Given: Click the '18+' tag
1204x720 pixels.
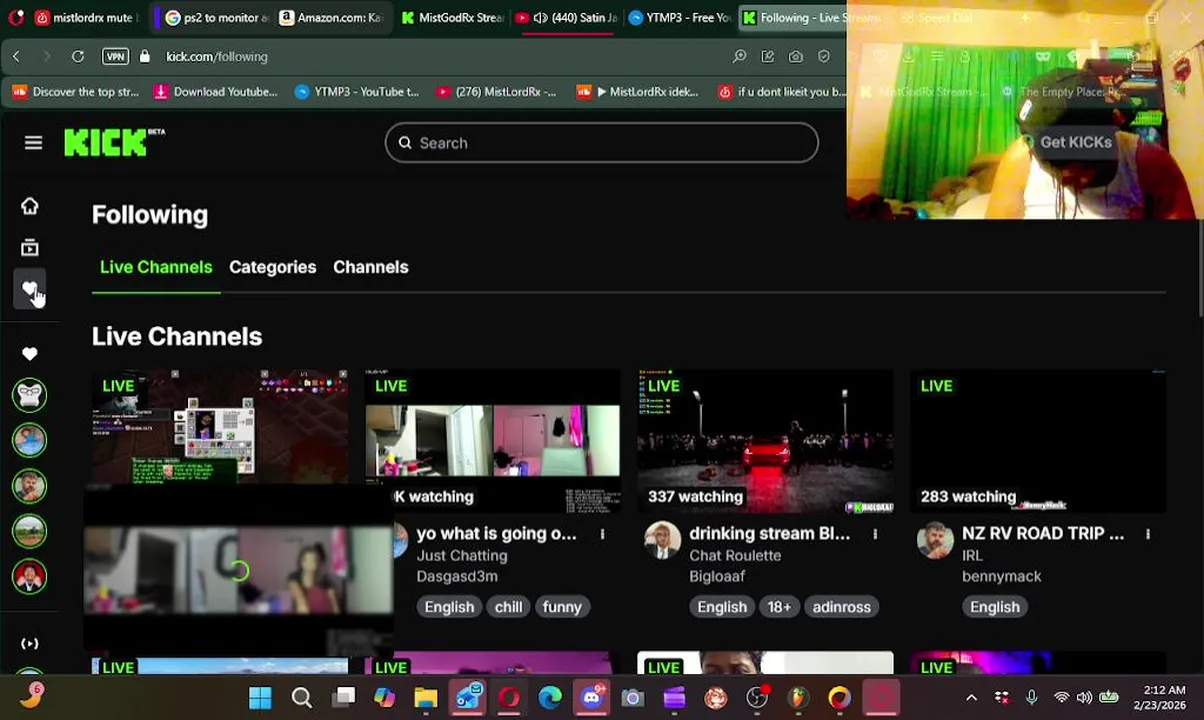Looking at the screenshot, I should click(779, 607).
